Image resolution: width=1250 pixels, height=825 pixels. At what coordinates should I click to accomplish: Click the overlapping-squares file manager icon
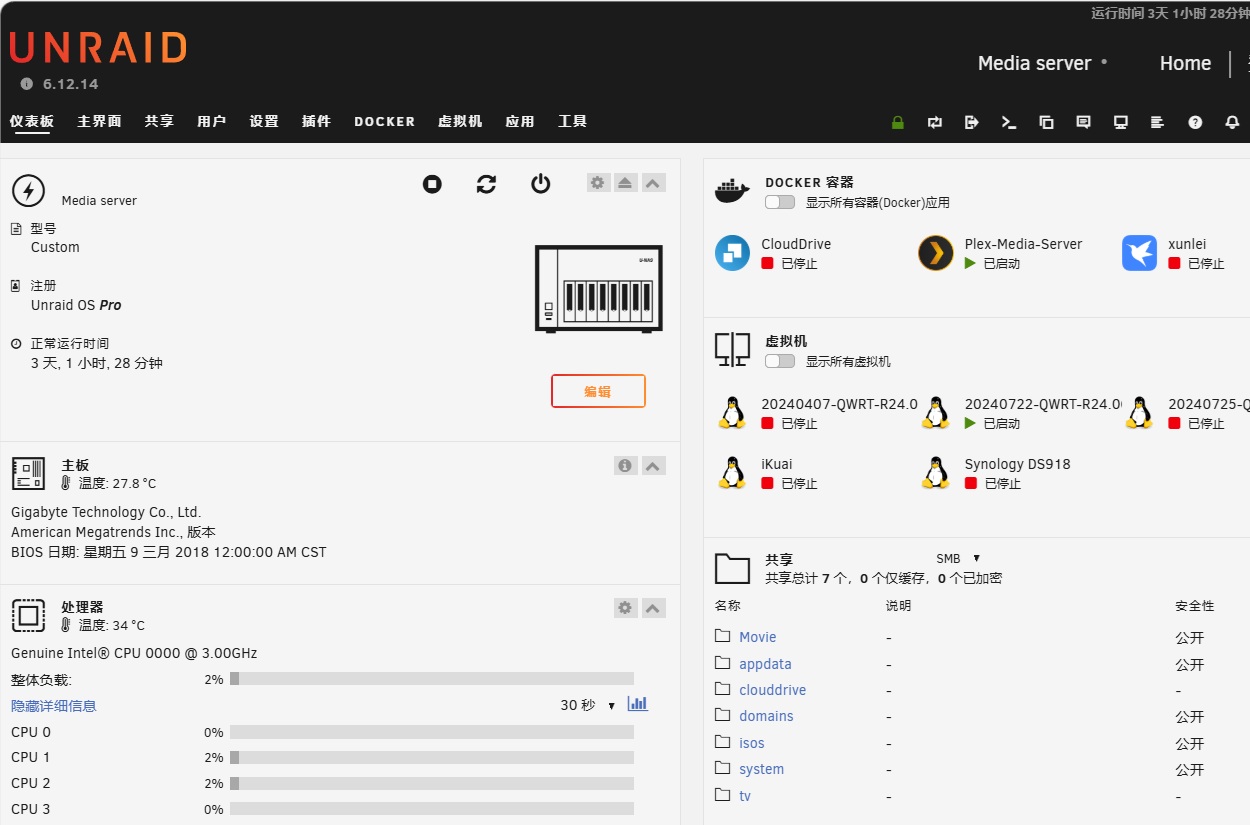(1046, 122)
